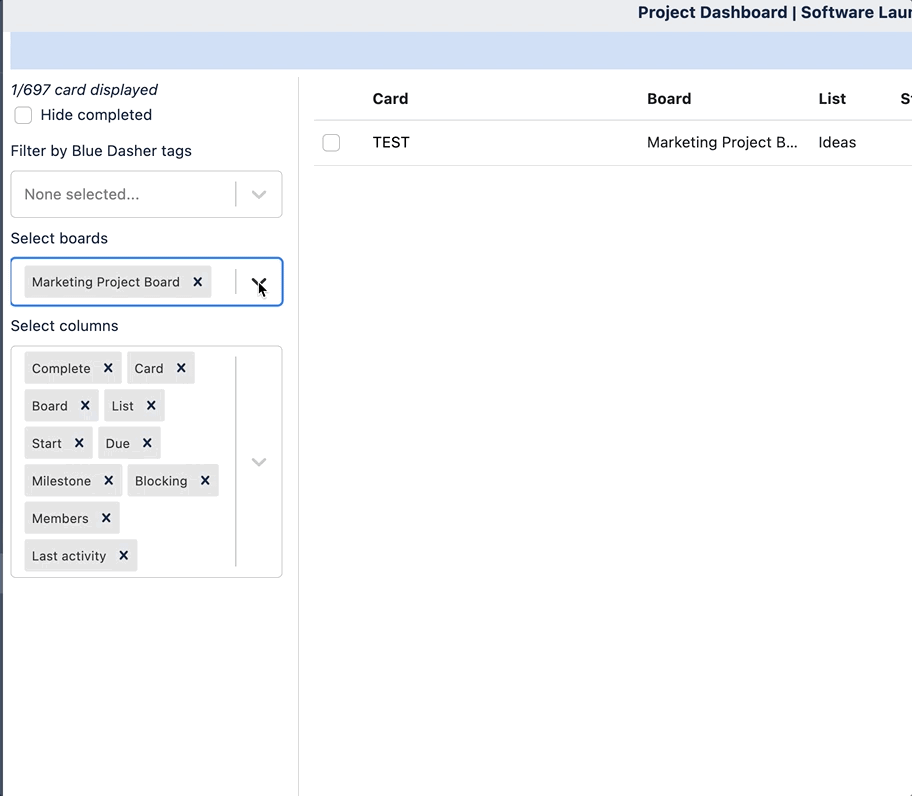Remove the Start column chip
The height and width of the screenshot is (796, 912).
tap(79, 443)
